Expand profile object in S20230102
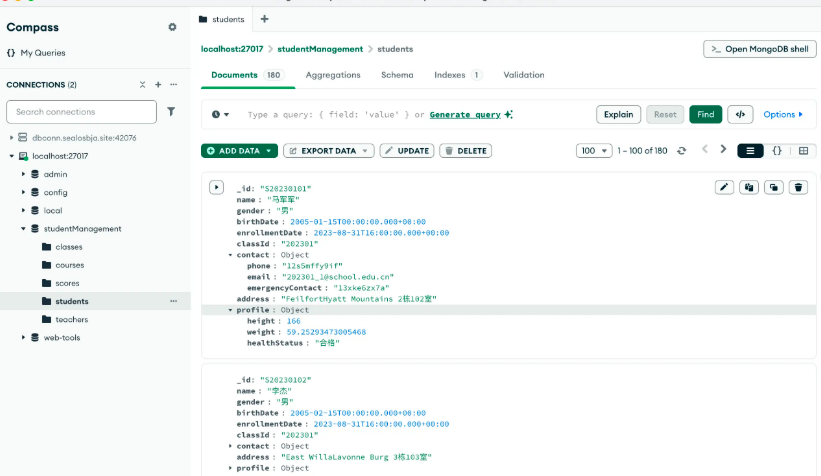The image size is (821, 476). tap(230, 468)
